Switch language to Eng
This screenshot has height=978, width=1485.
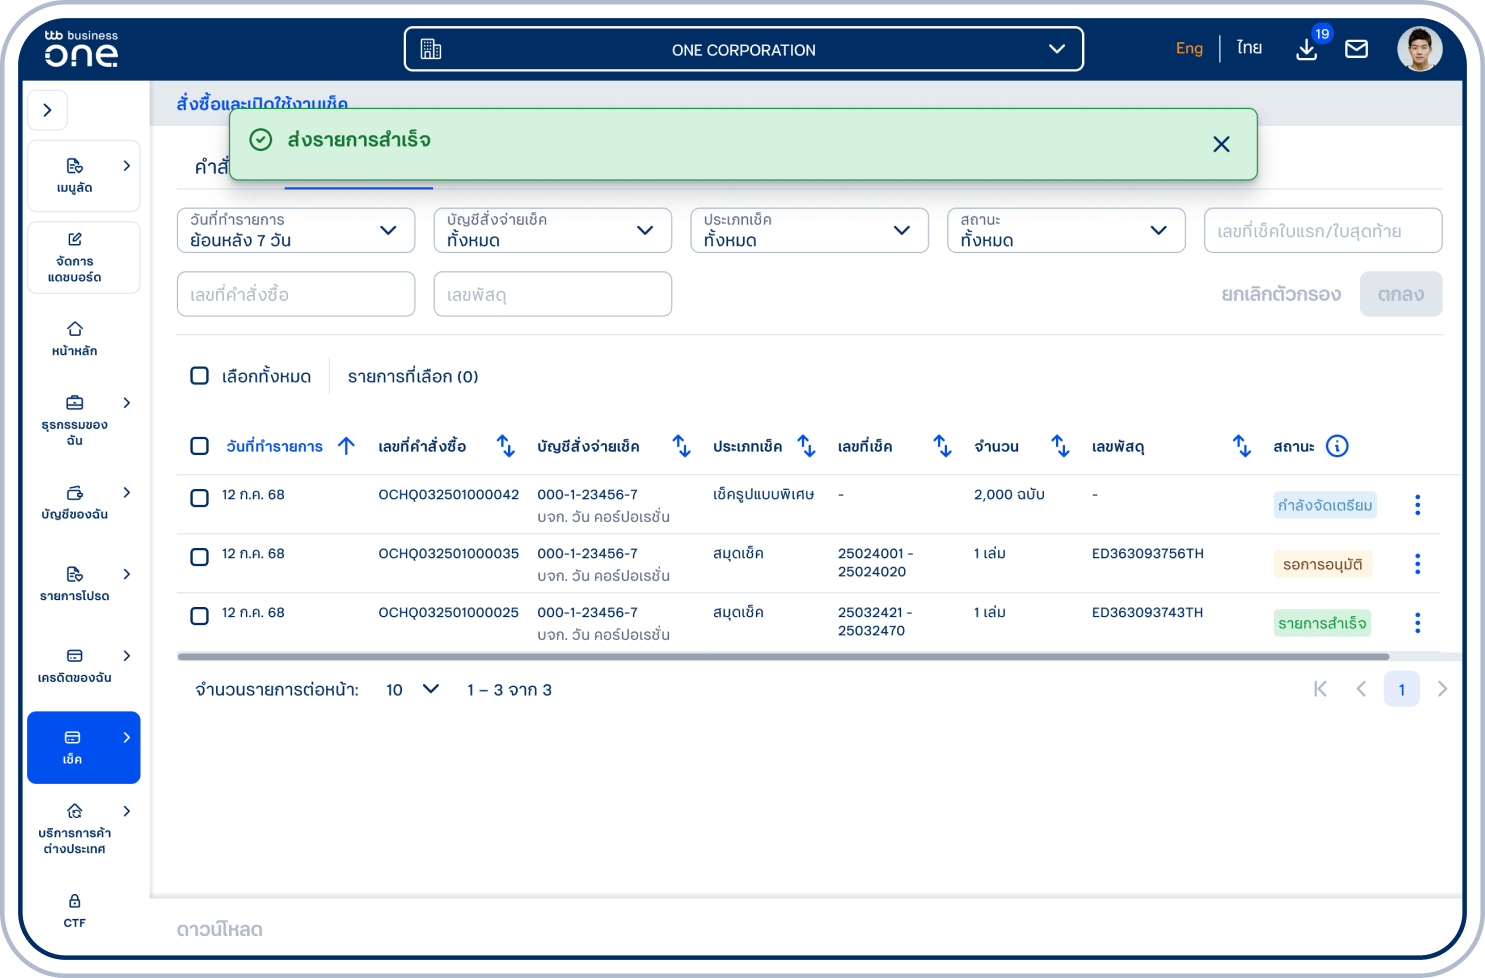[1189, 48]
